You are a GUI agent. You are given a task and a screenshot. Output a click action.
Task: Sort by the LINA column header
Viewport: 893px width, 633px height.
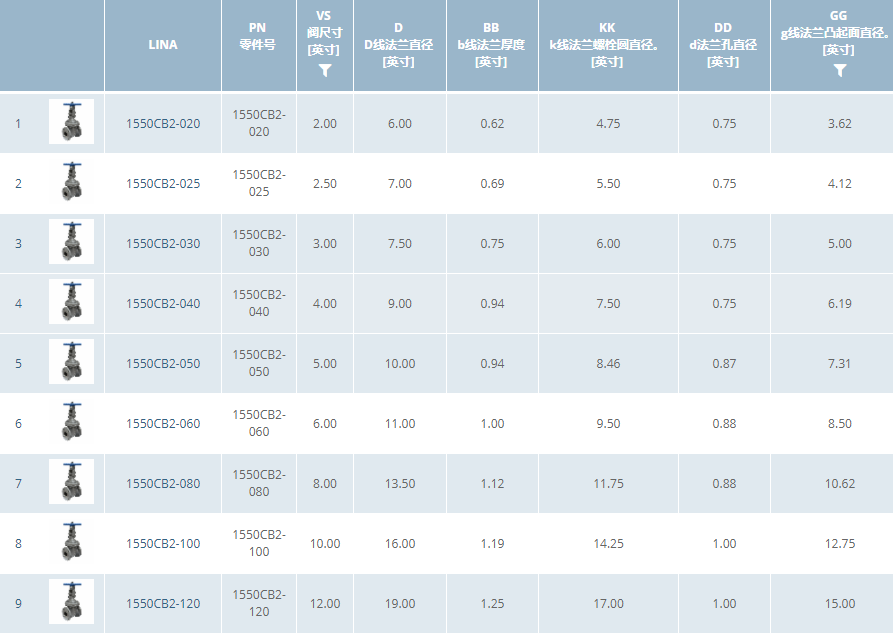(163, 44)
